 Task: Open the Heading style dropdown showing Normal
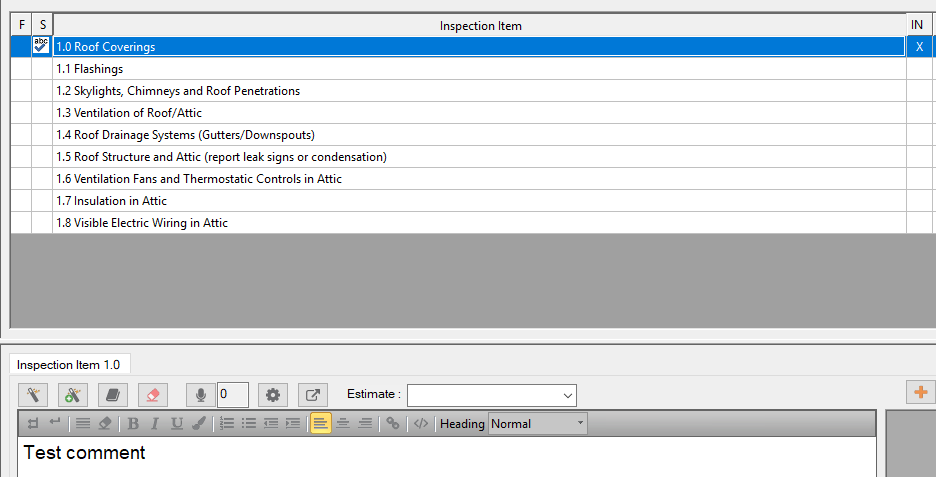537,424
